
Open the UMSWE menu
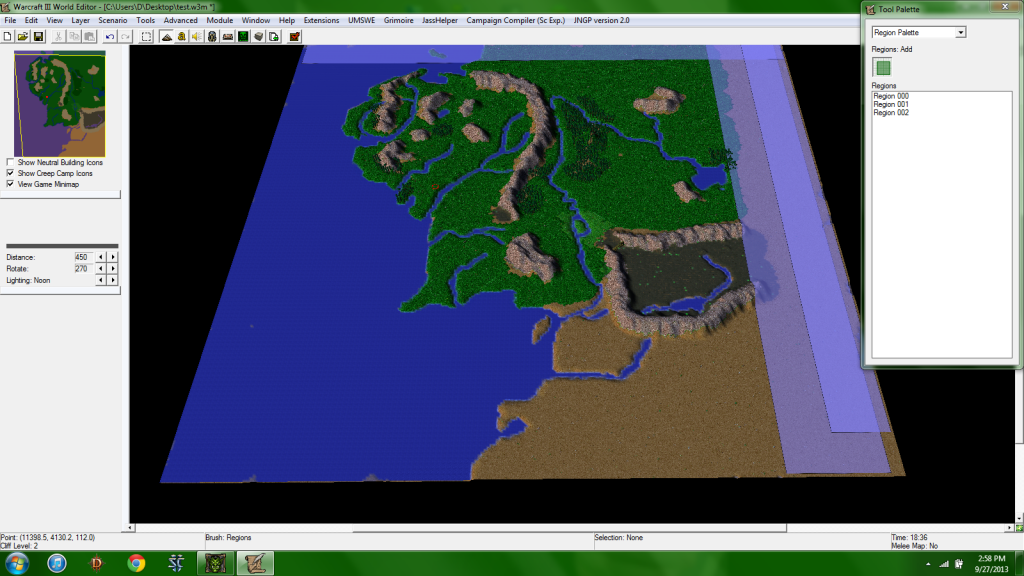tap(362, 20)
